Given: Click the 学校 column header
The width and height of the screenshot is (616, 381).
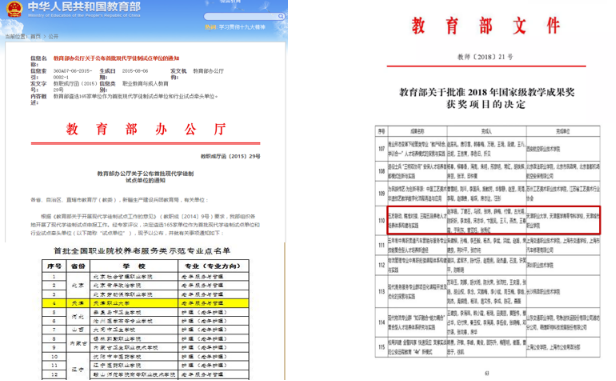Looking at the screenshot, I should click(134, 266).
